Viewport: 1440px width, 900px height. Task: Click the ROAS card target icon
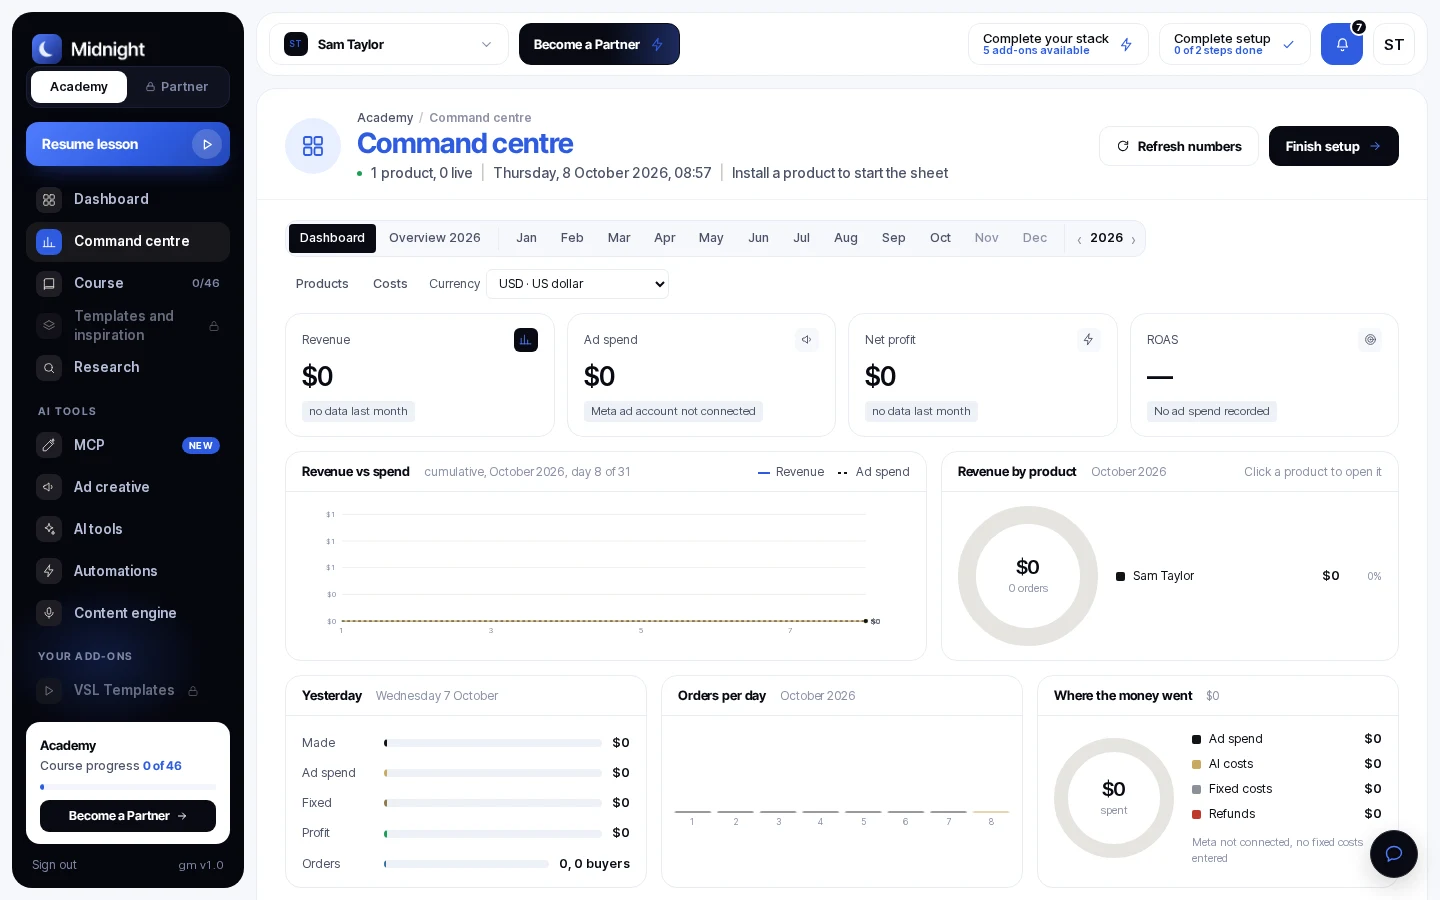click(x=1370, y=340)
